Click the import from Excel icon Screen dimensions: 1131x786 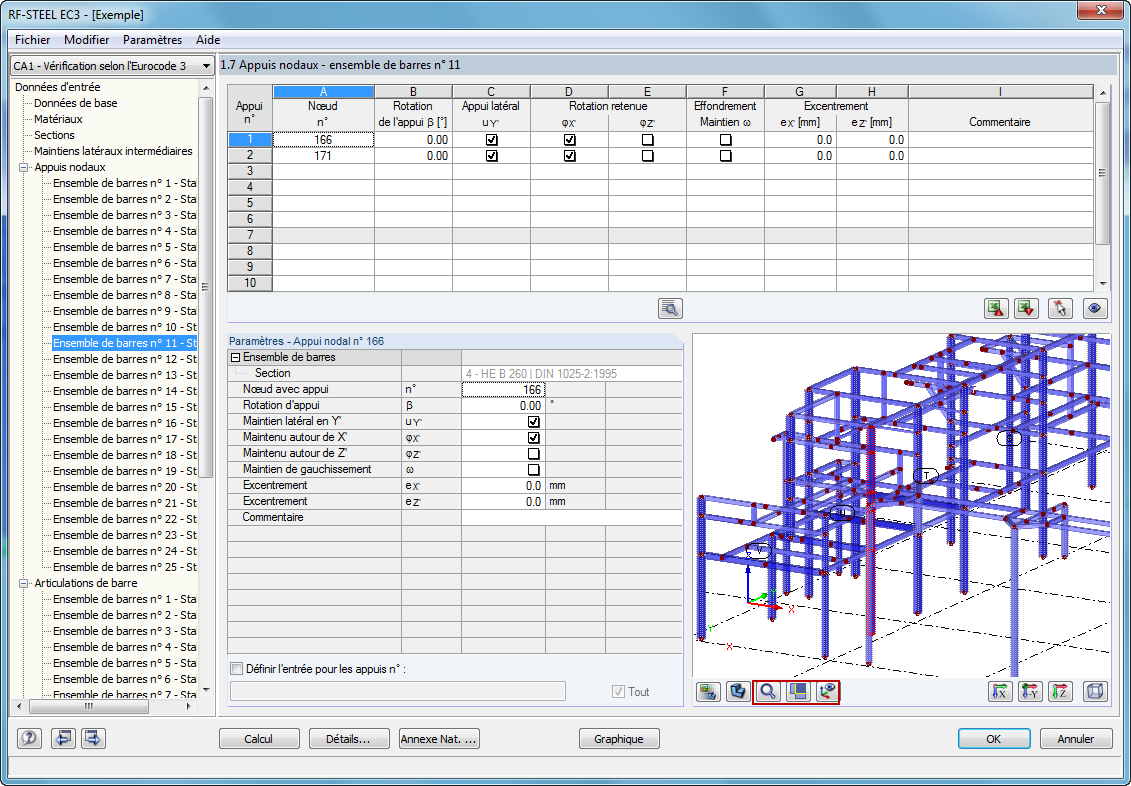click(1026, 309)
